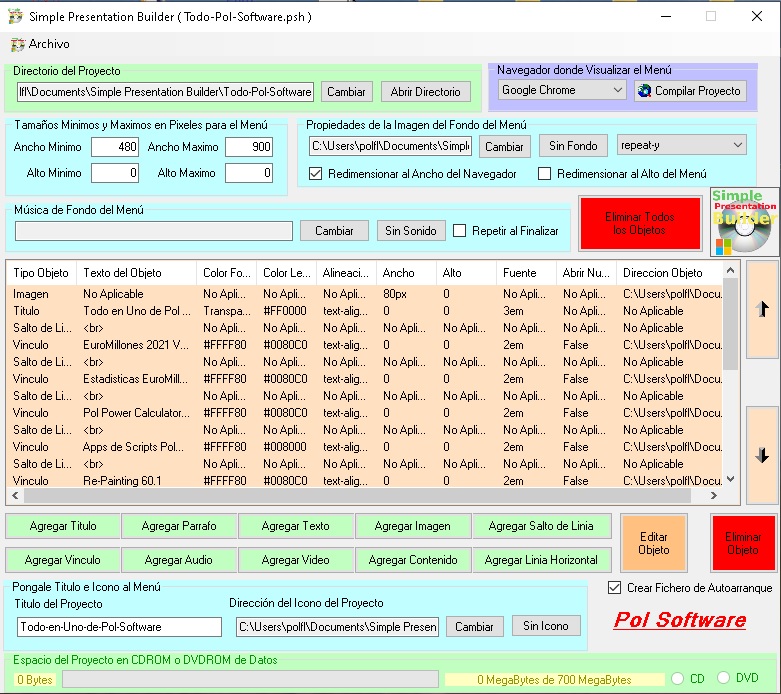Click the Fuente column header
Viewport: 781px width, 694px height.
coord(520,273)
